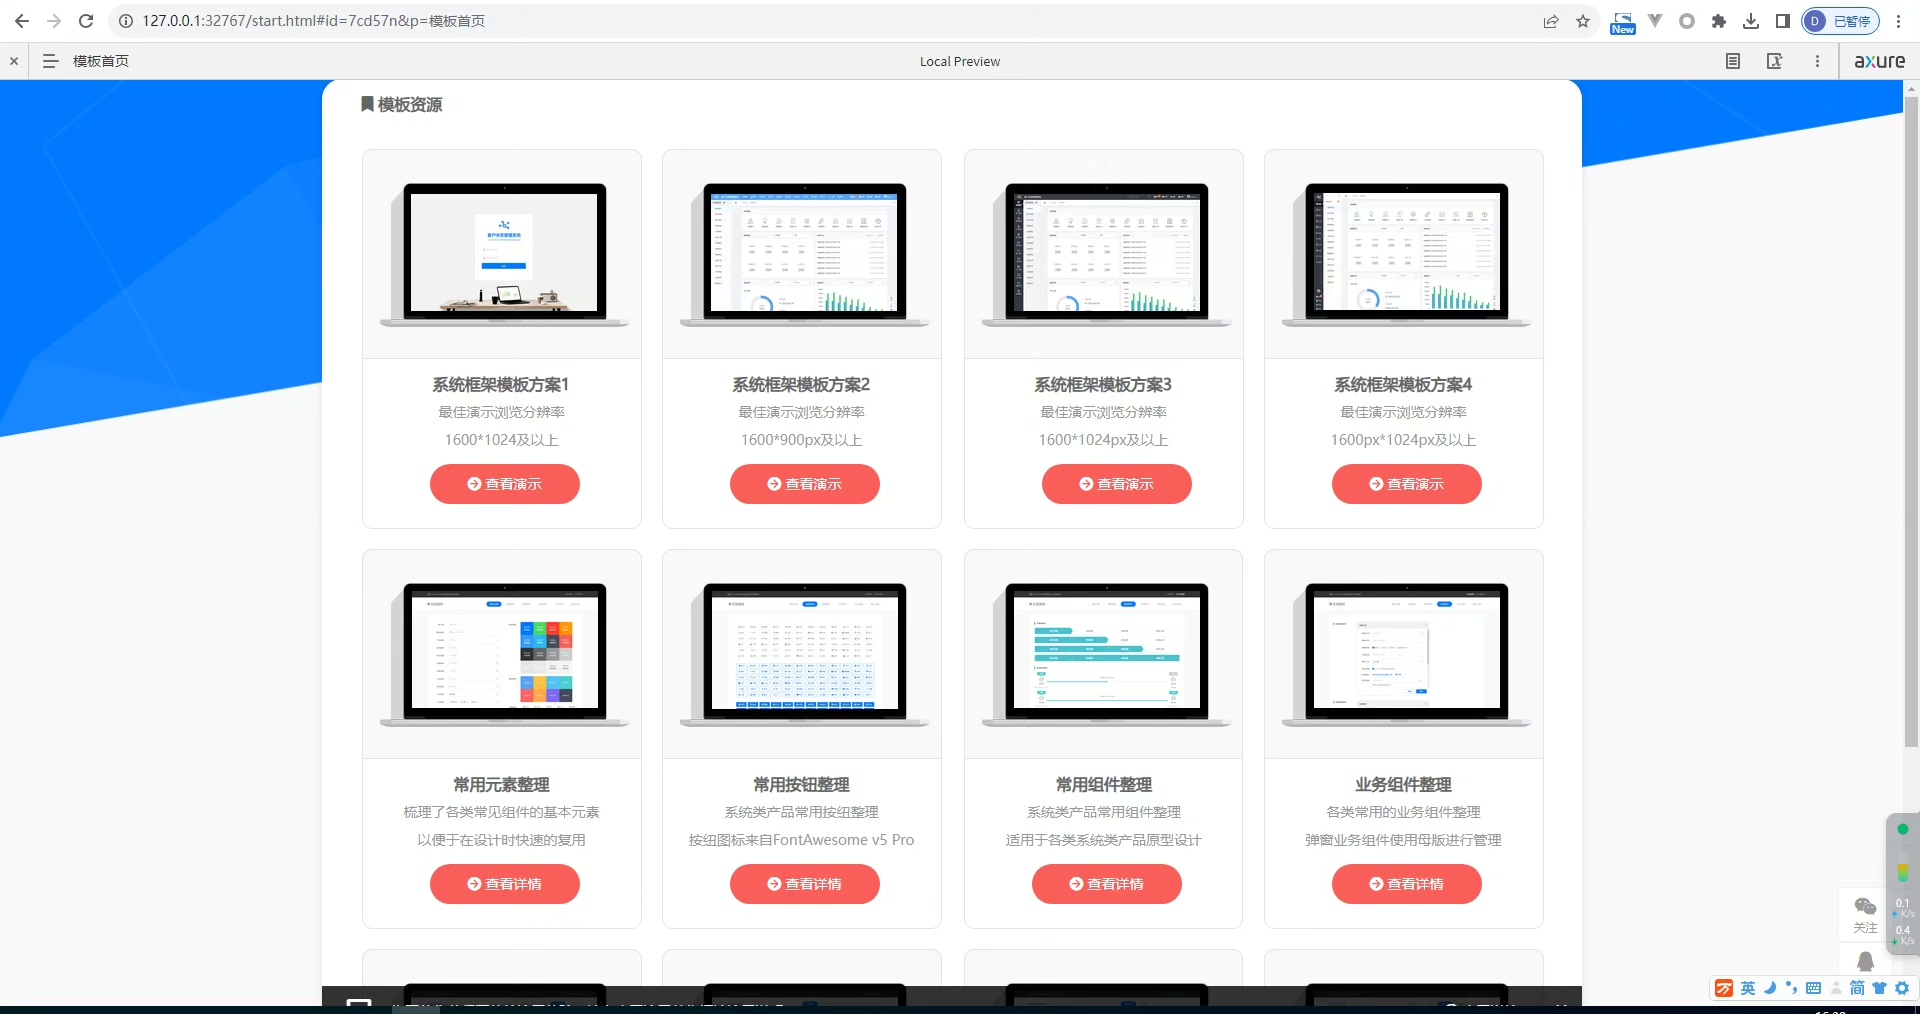This screenshot has width=1920, height=1014.
Task: Open the profile button labeled 已暂停
Action: (1840, 21)
